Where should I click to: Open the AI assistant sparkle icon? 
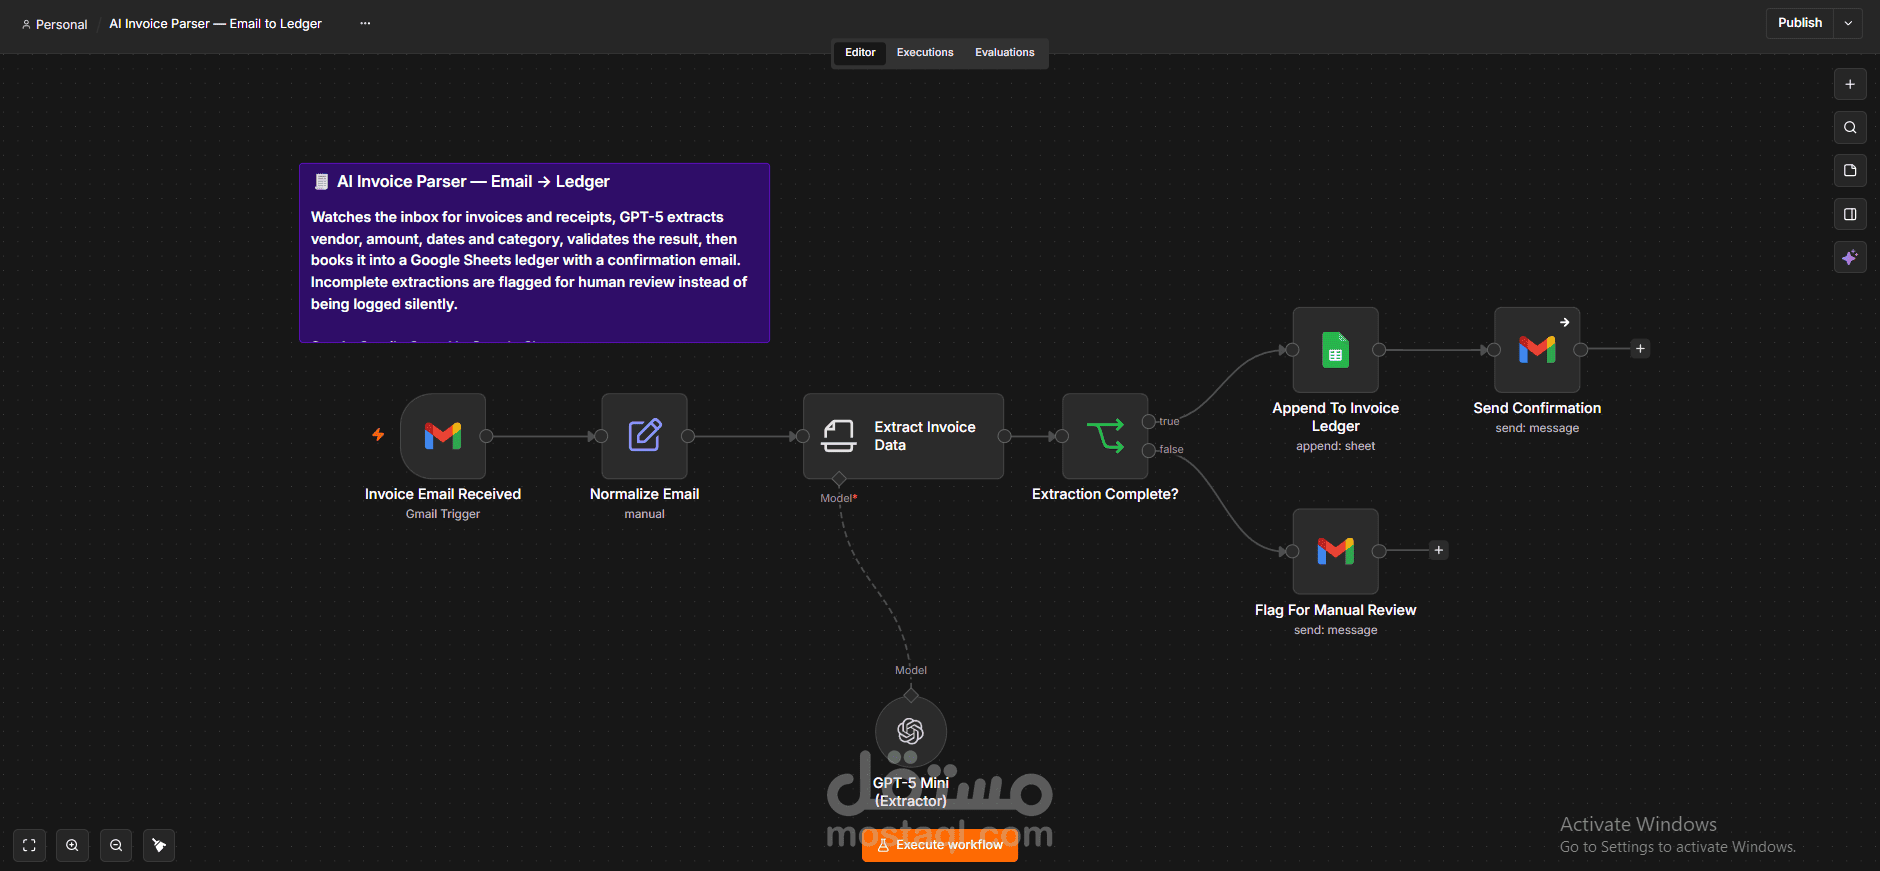[x=1850, y=258]
